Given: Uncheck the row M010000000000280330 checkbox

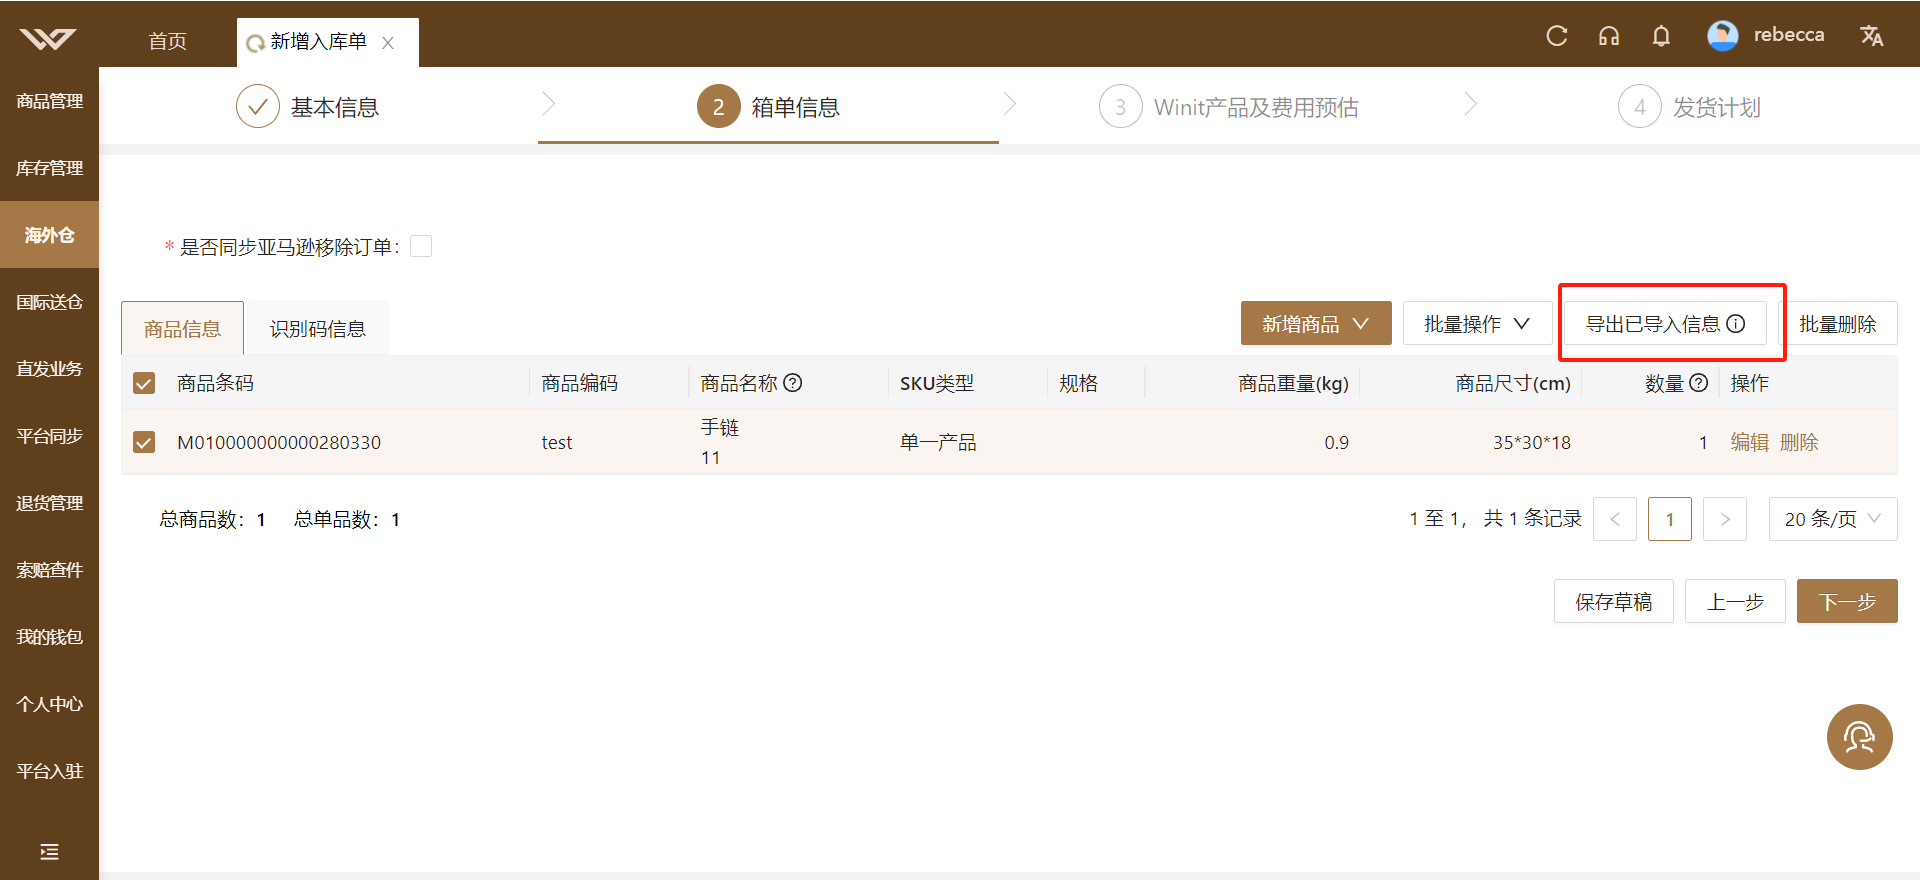Looking at the screenshot, I should coord(144,442).
